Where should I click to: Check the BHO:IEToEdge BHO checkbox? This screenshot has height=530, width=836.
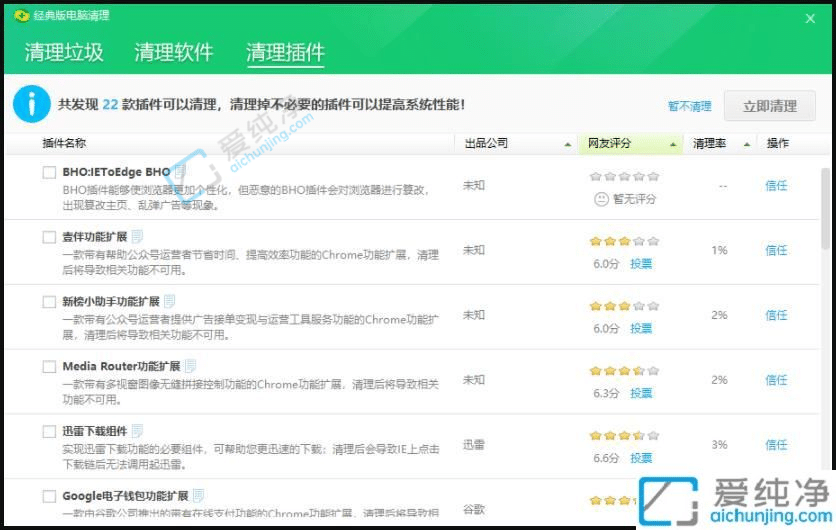(x=49, y=172)
